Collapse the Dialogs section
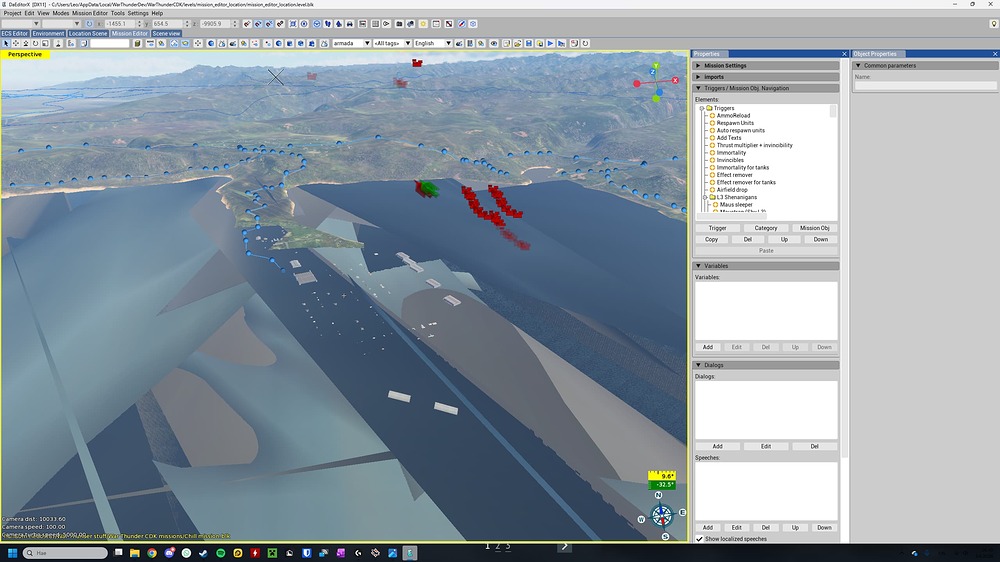The image size is (1000, 562). 766,366
